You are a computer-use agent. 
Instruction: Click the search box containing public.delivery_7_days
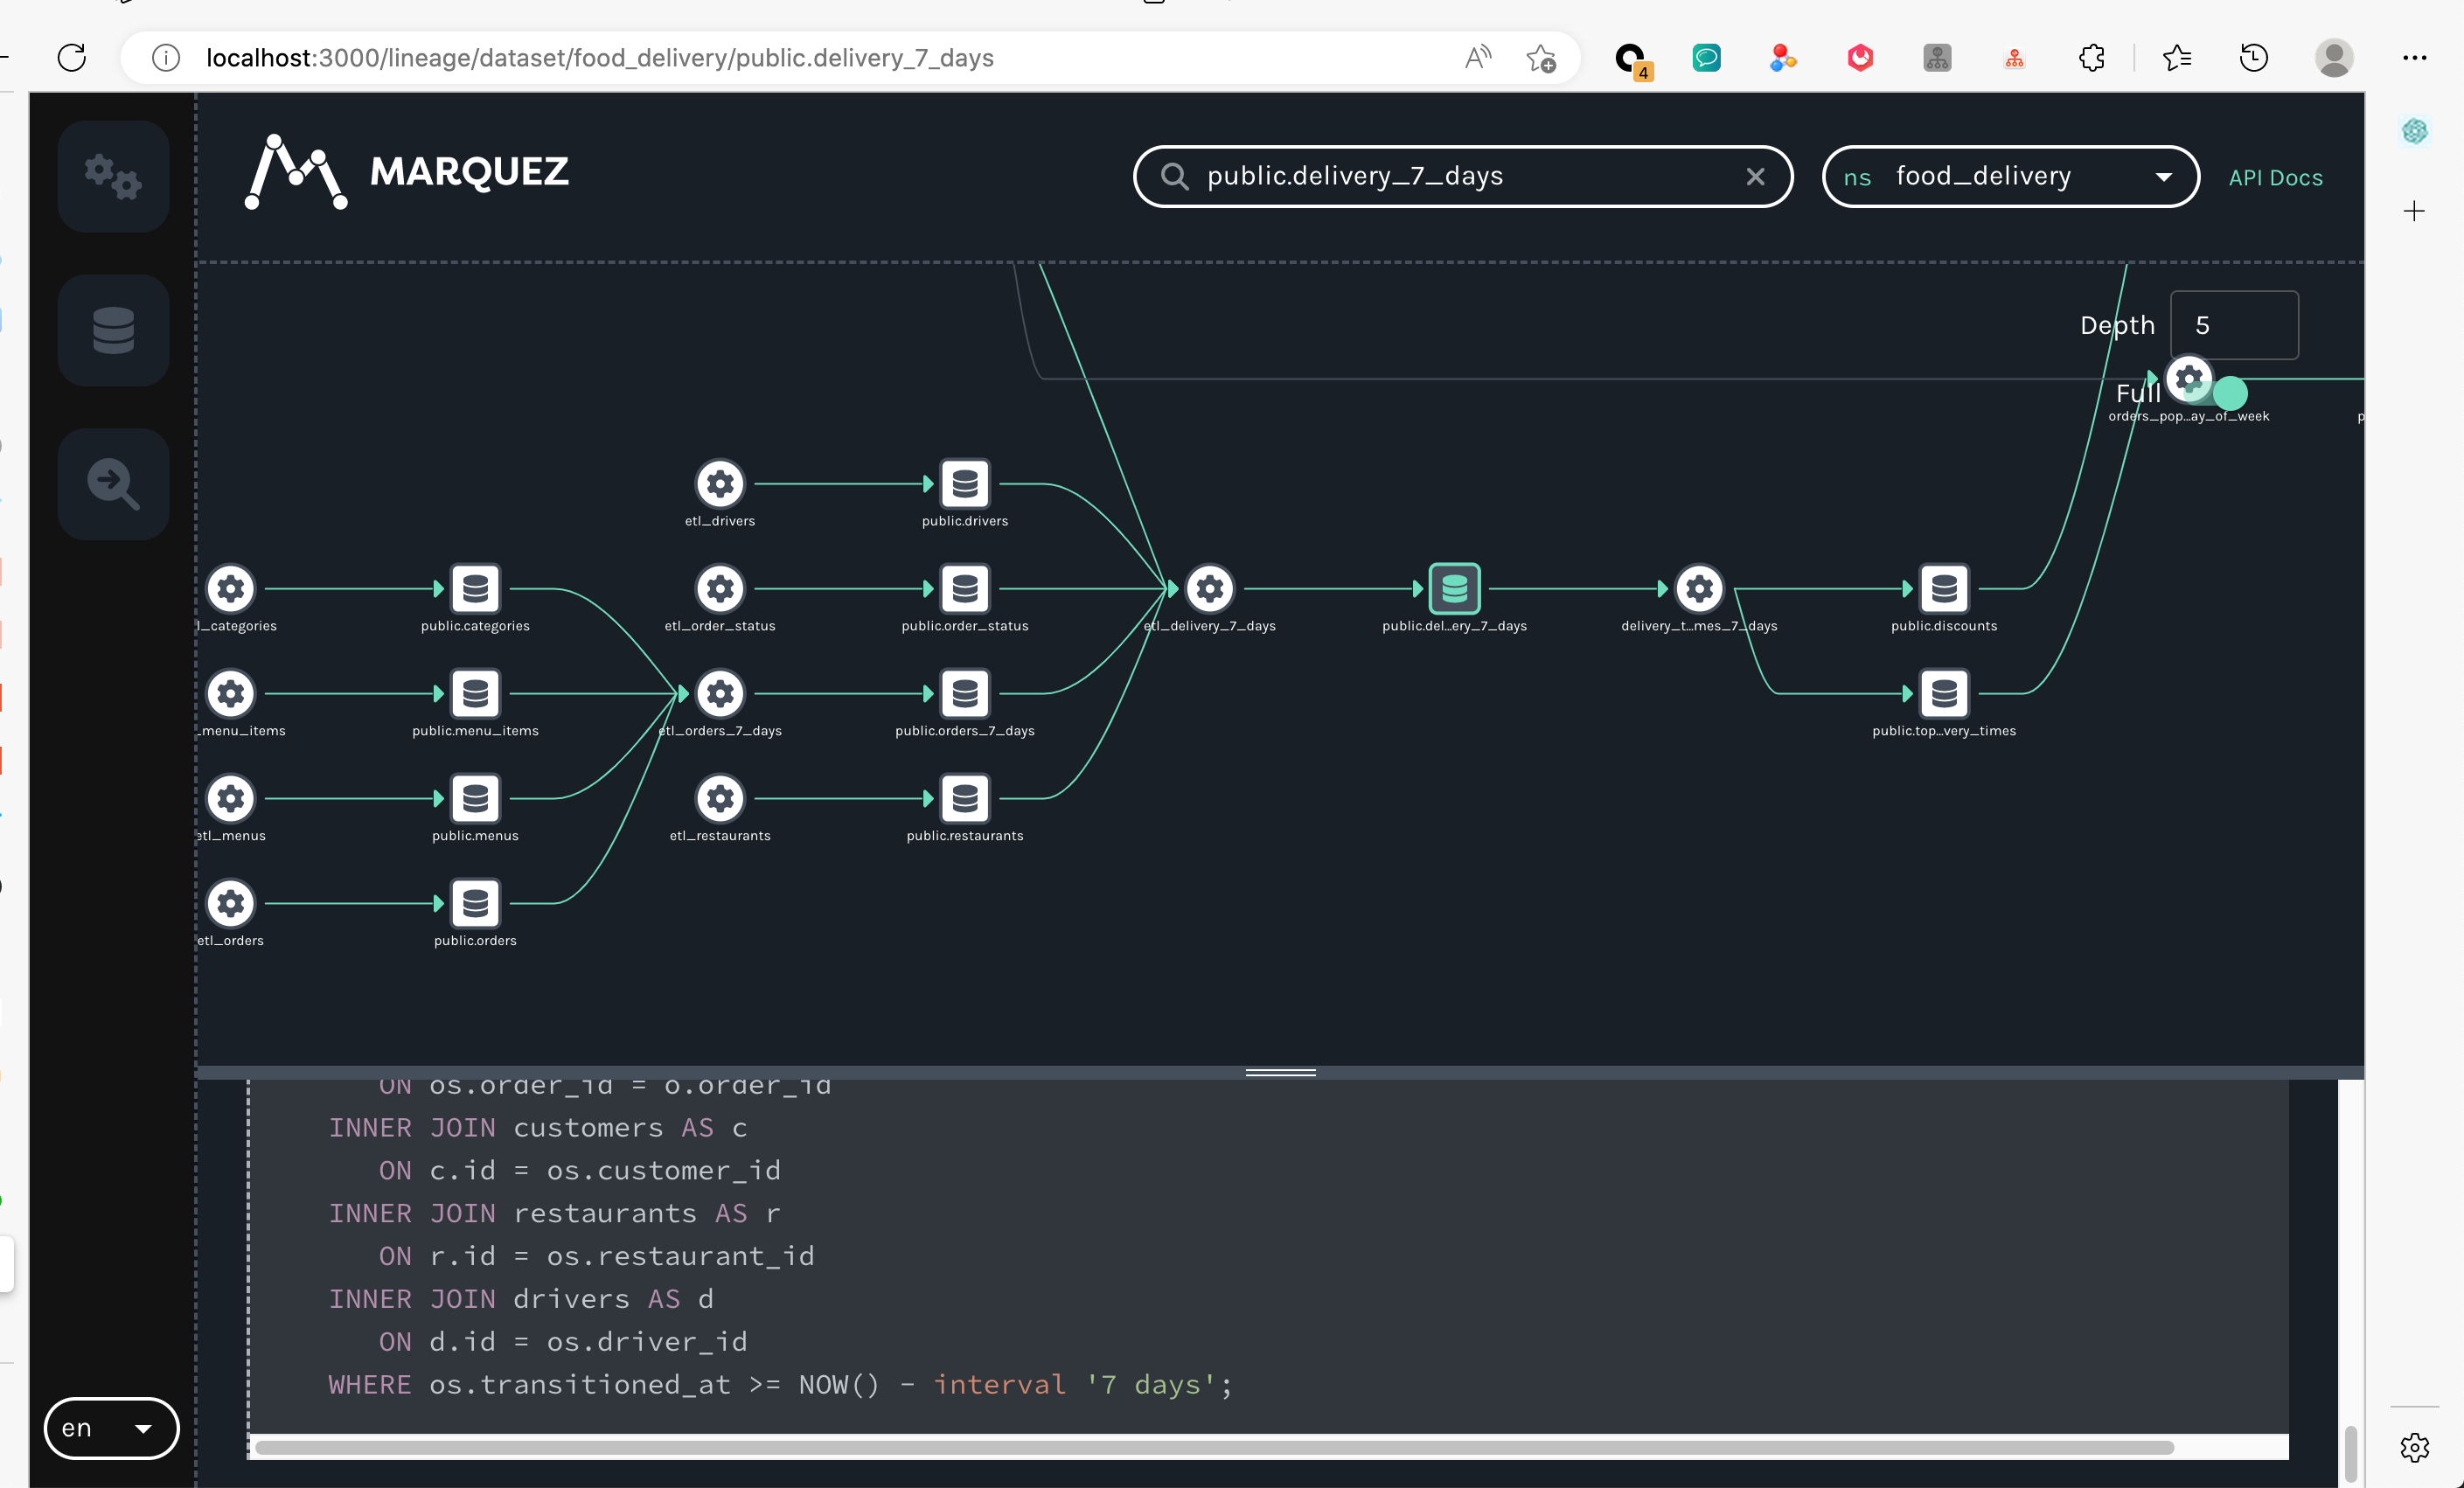coord(1463,177)
